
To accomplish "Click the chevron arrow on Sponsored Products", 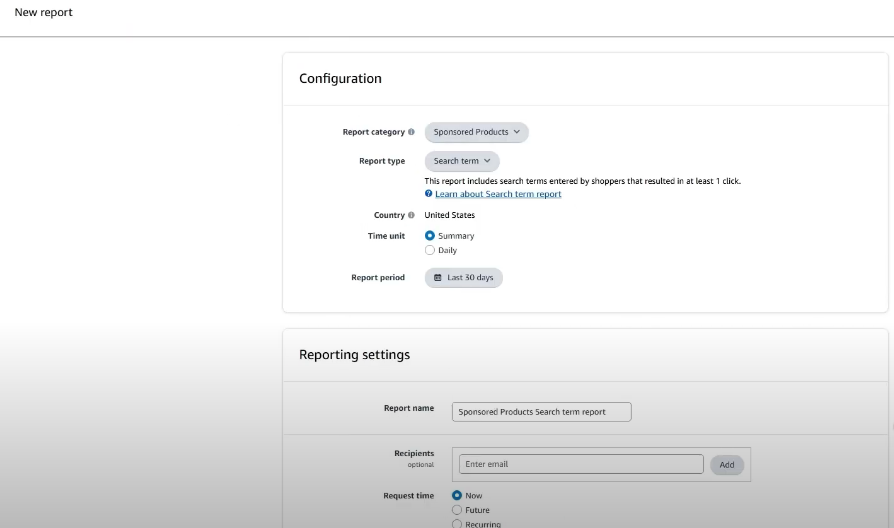I will [x=517, y=132].
